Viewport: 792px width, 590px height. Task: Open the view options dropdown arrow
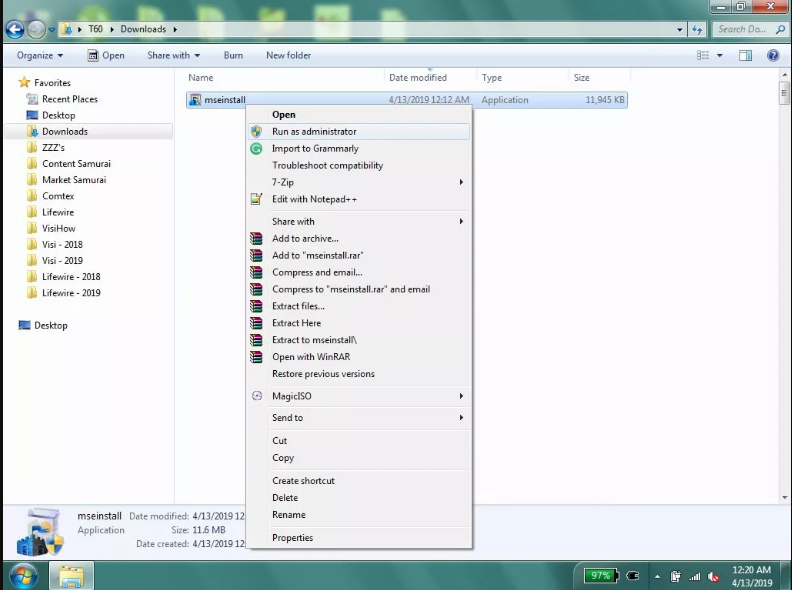pos(720,56)
